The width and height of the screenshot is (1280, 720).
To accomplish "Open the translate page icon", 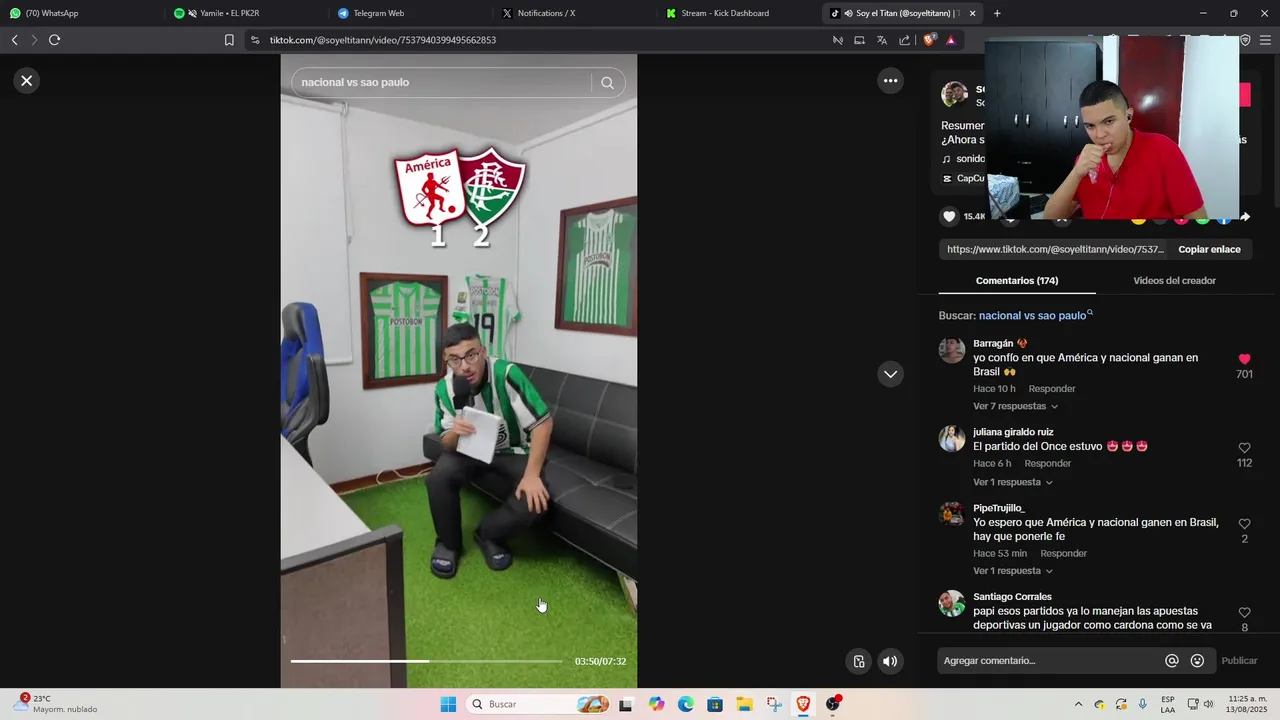I will tap(881, 40).
